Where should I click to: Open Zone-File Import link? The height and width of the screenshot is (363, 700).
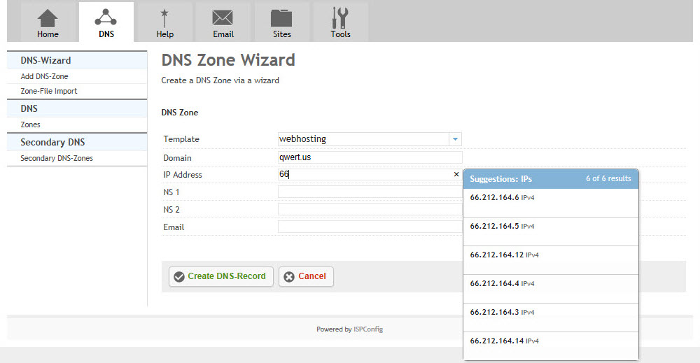point(49,91)
